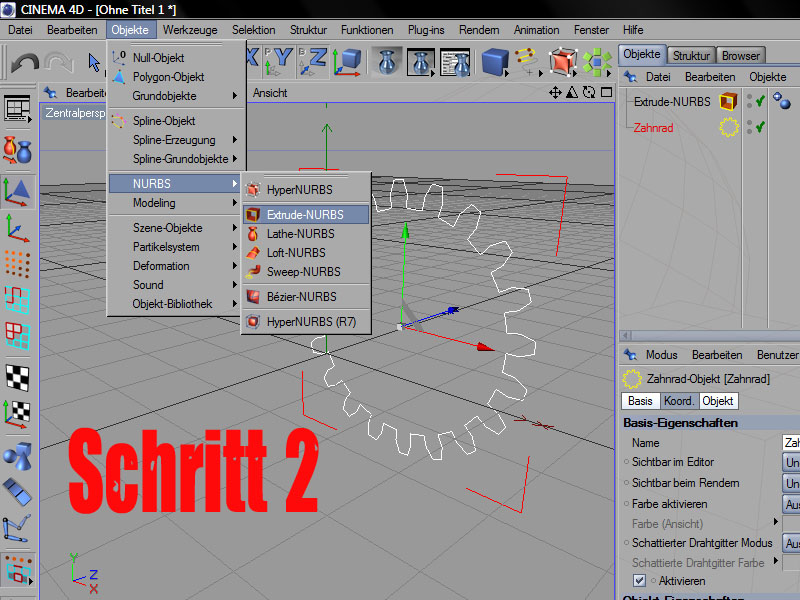Render the active view vase icon
Viewport: 800px width, 600px height.
(386, 62)
